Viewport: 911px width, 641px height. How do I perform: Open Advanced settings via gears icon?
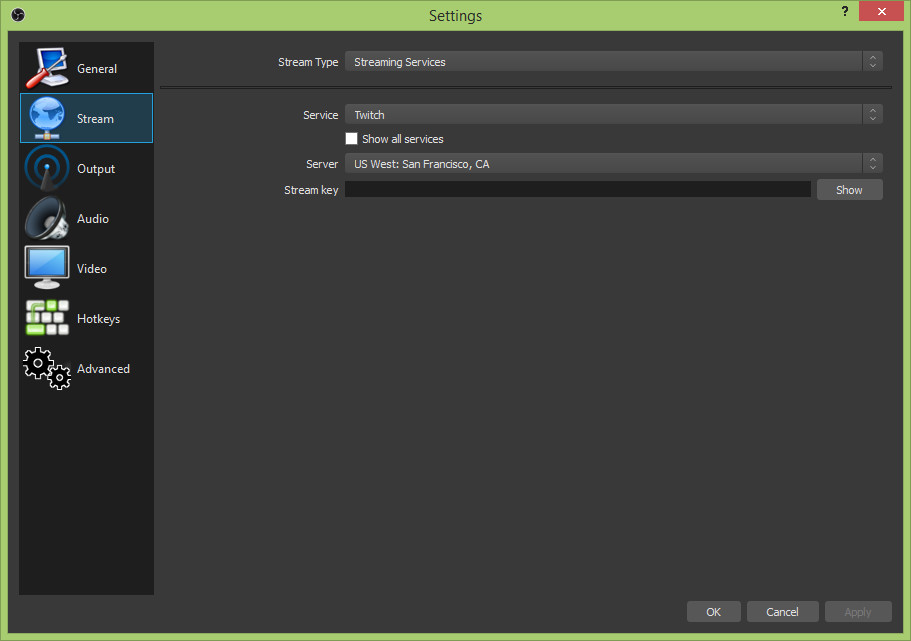(x=47, y=368)
